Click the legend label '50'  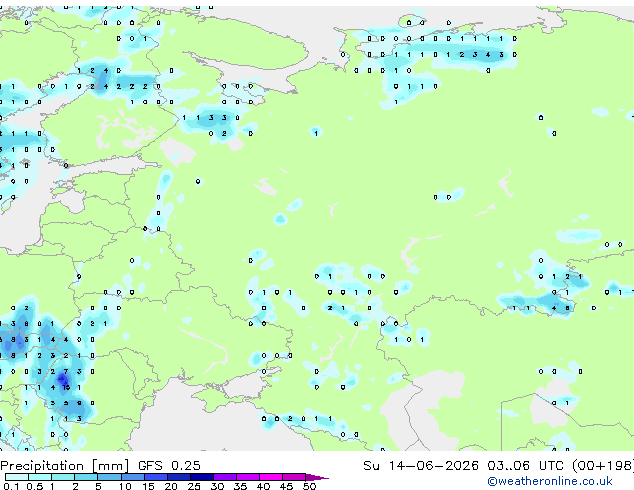(x=309, y=486)
